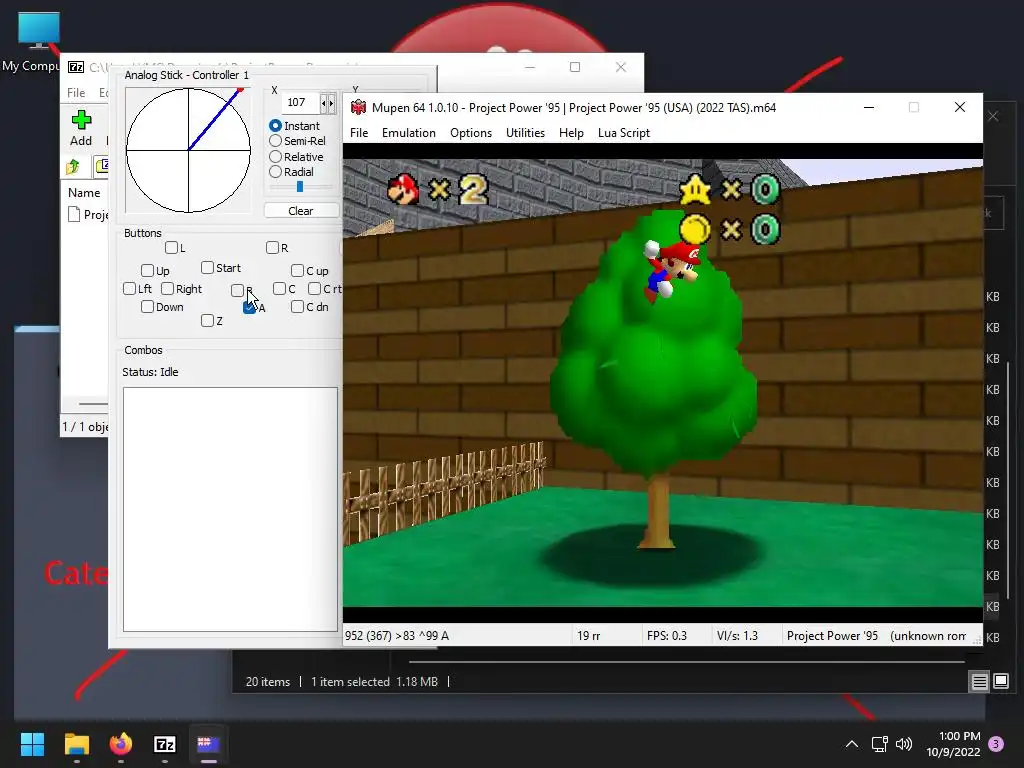This screenshot has height=768, width=1024.
Task: Open the 7-Zip File menu
Action: (76, 93)
